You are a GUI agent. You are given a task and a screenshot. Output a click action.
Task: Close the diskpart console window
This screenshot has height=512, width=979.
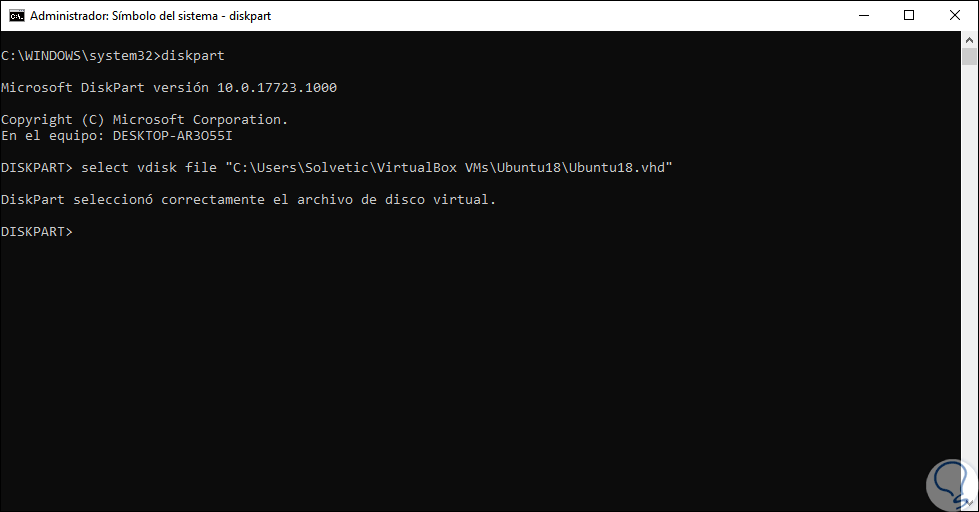pyautogui.click(x=955, y=16)
